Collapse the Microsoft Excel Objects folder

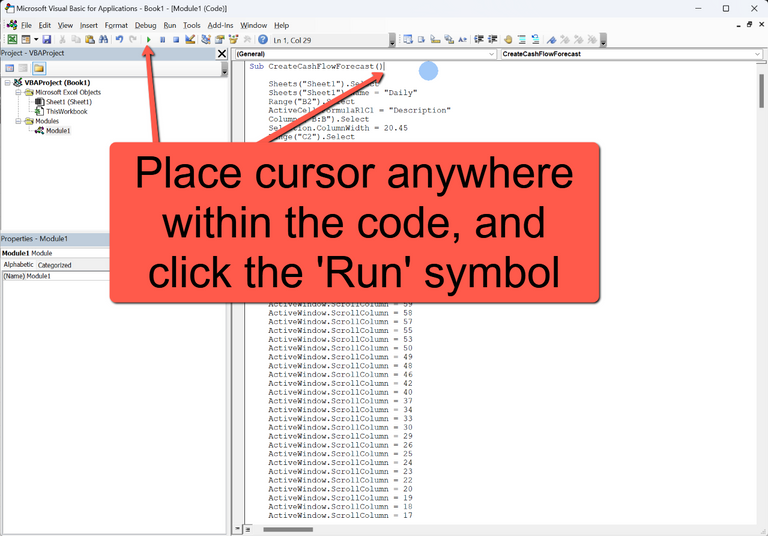click(19, 92)
